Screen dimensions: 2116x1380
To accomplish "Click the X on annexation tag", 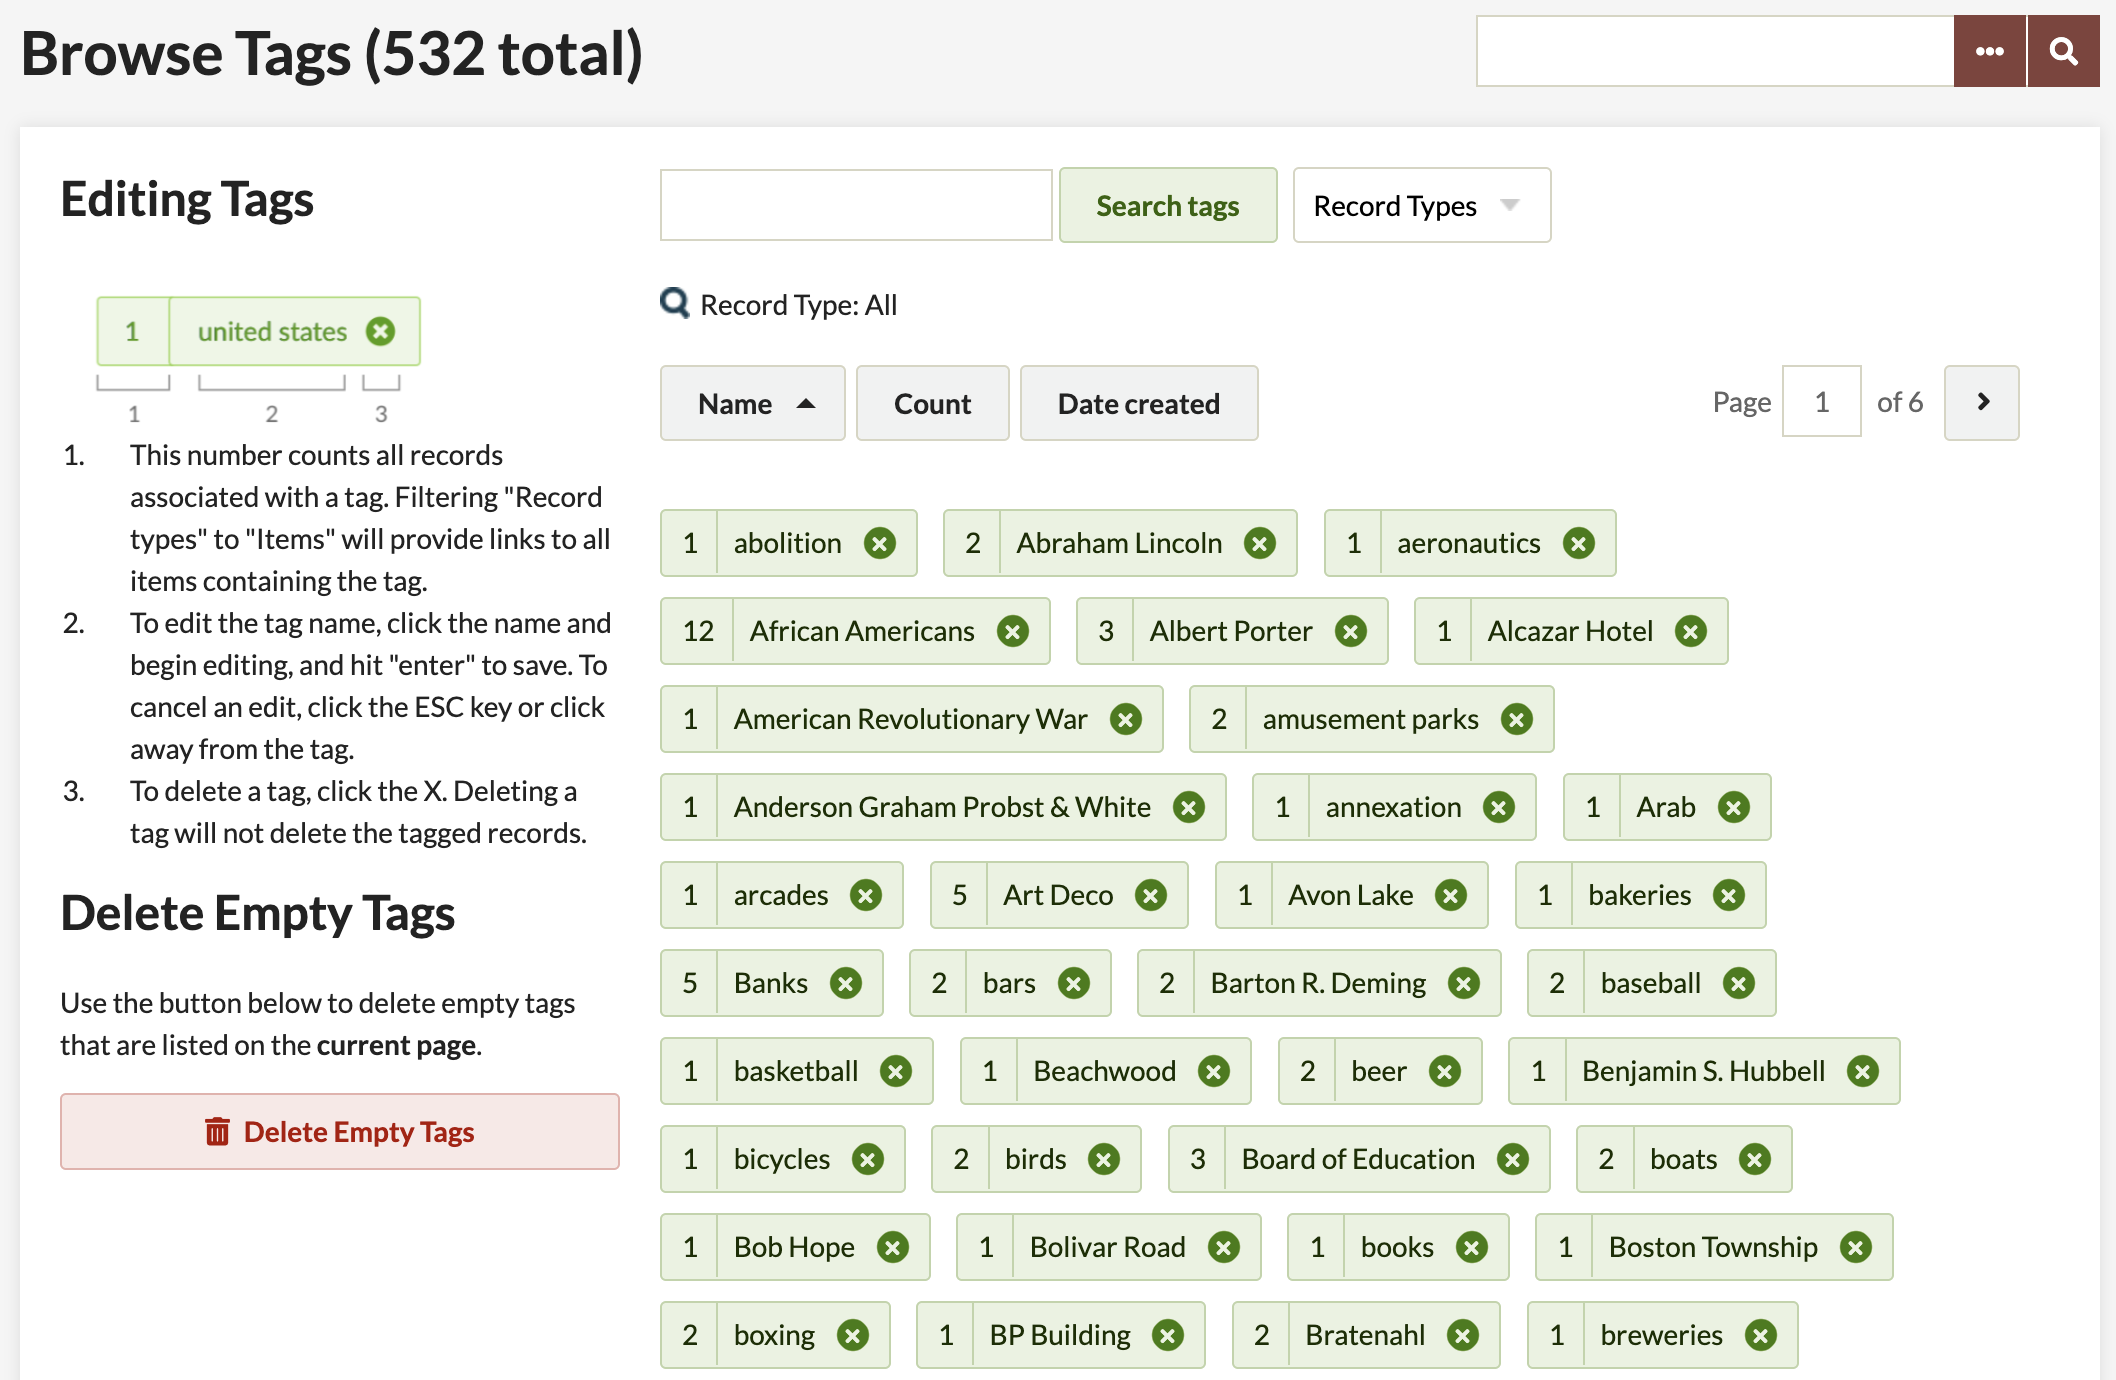I will [x=1499, y=807].
